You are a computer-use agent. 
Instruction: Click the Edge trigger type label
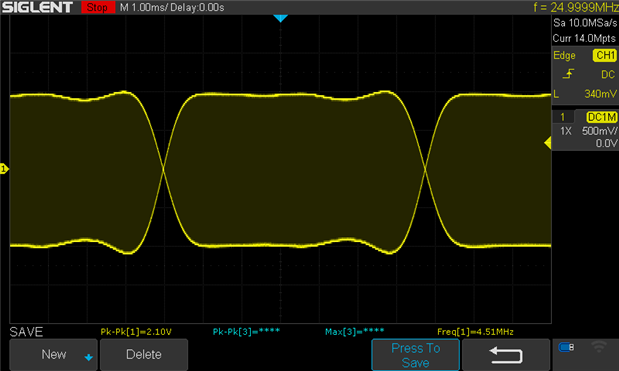[x=564, y=56]
